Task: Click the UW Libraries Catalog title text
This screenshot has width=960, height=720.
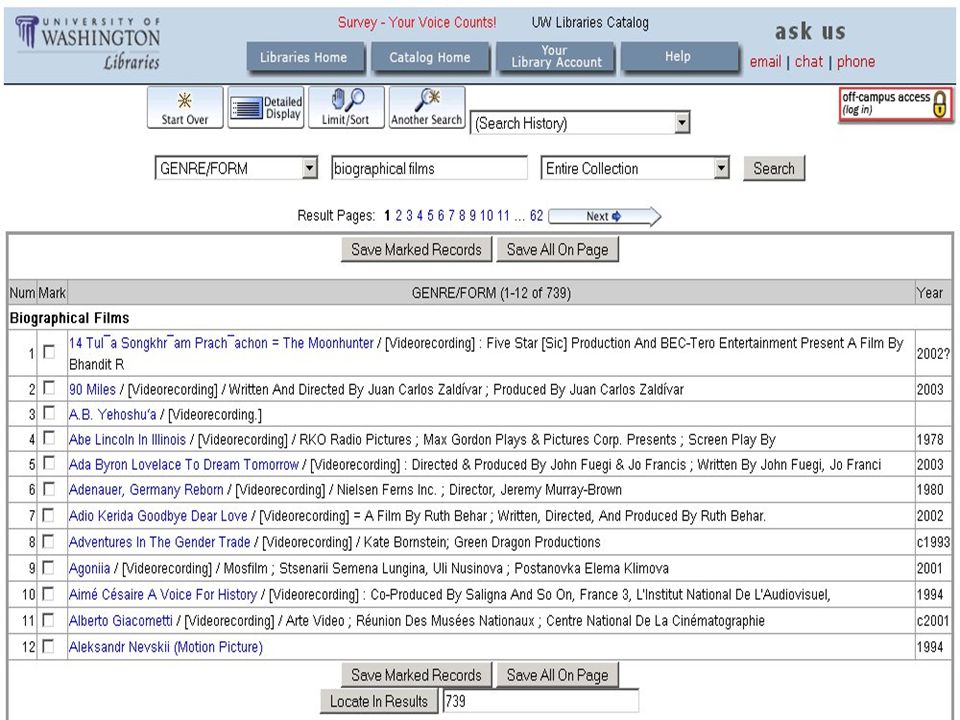Action: click(590, 23)
